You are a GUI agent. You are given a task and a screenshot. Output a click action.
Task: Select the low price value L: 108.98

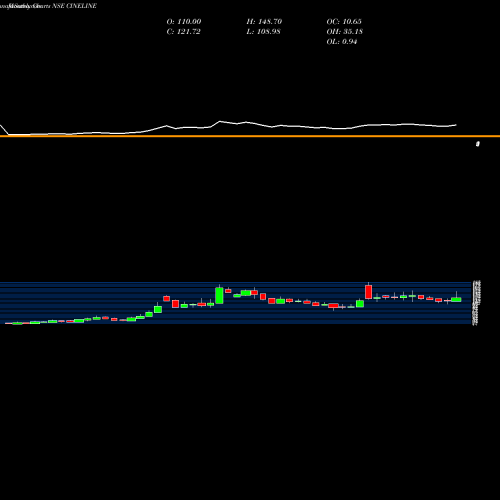pos(263,32)
